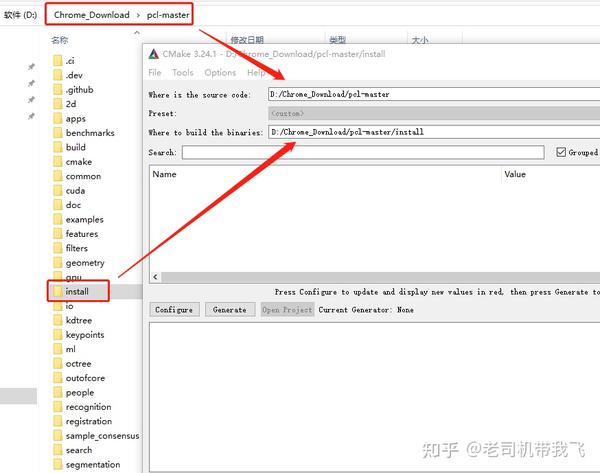
Task: Select the geometry folder icon
Action: point(58,263)
